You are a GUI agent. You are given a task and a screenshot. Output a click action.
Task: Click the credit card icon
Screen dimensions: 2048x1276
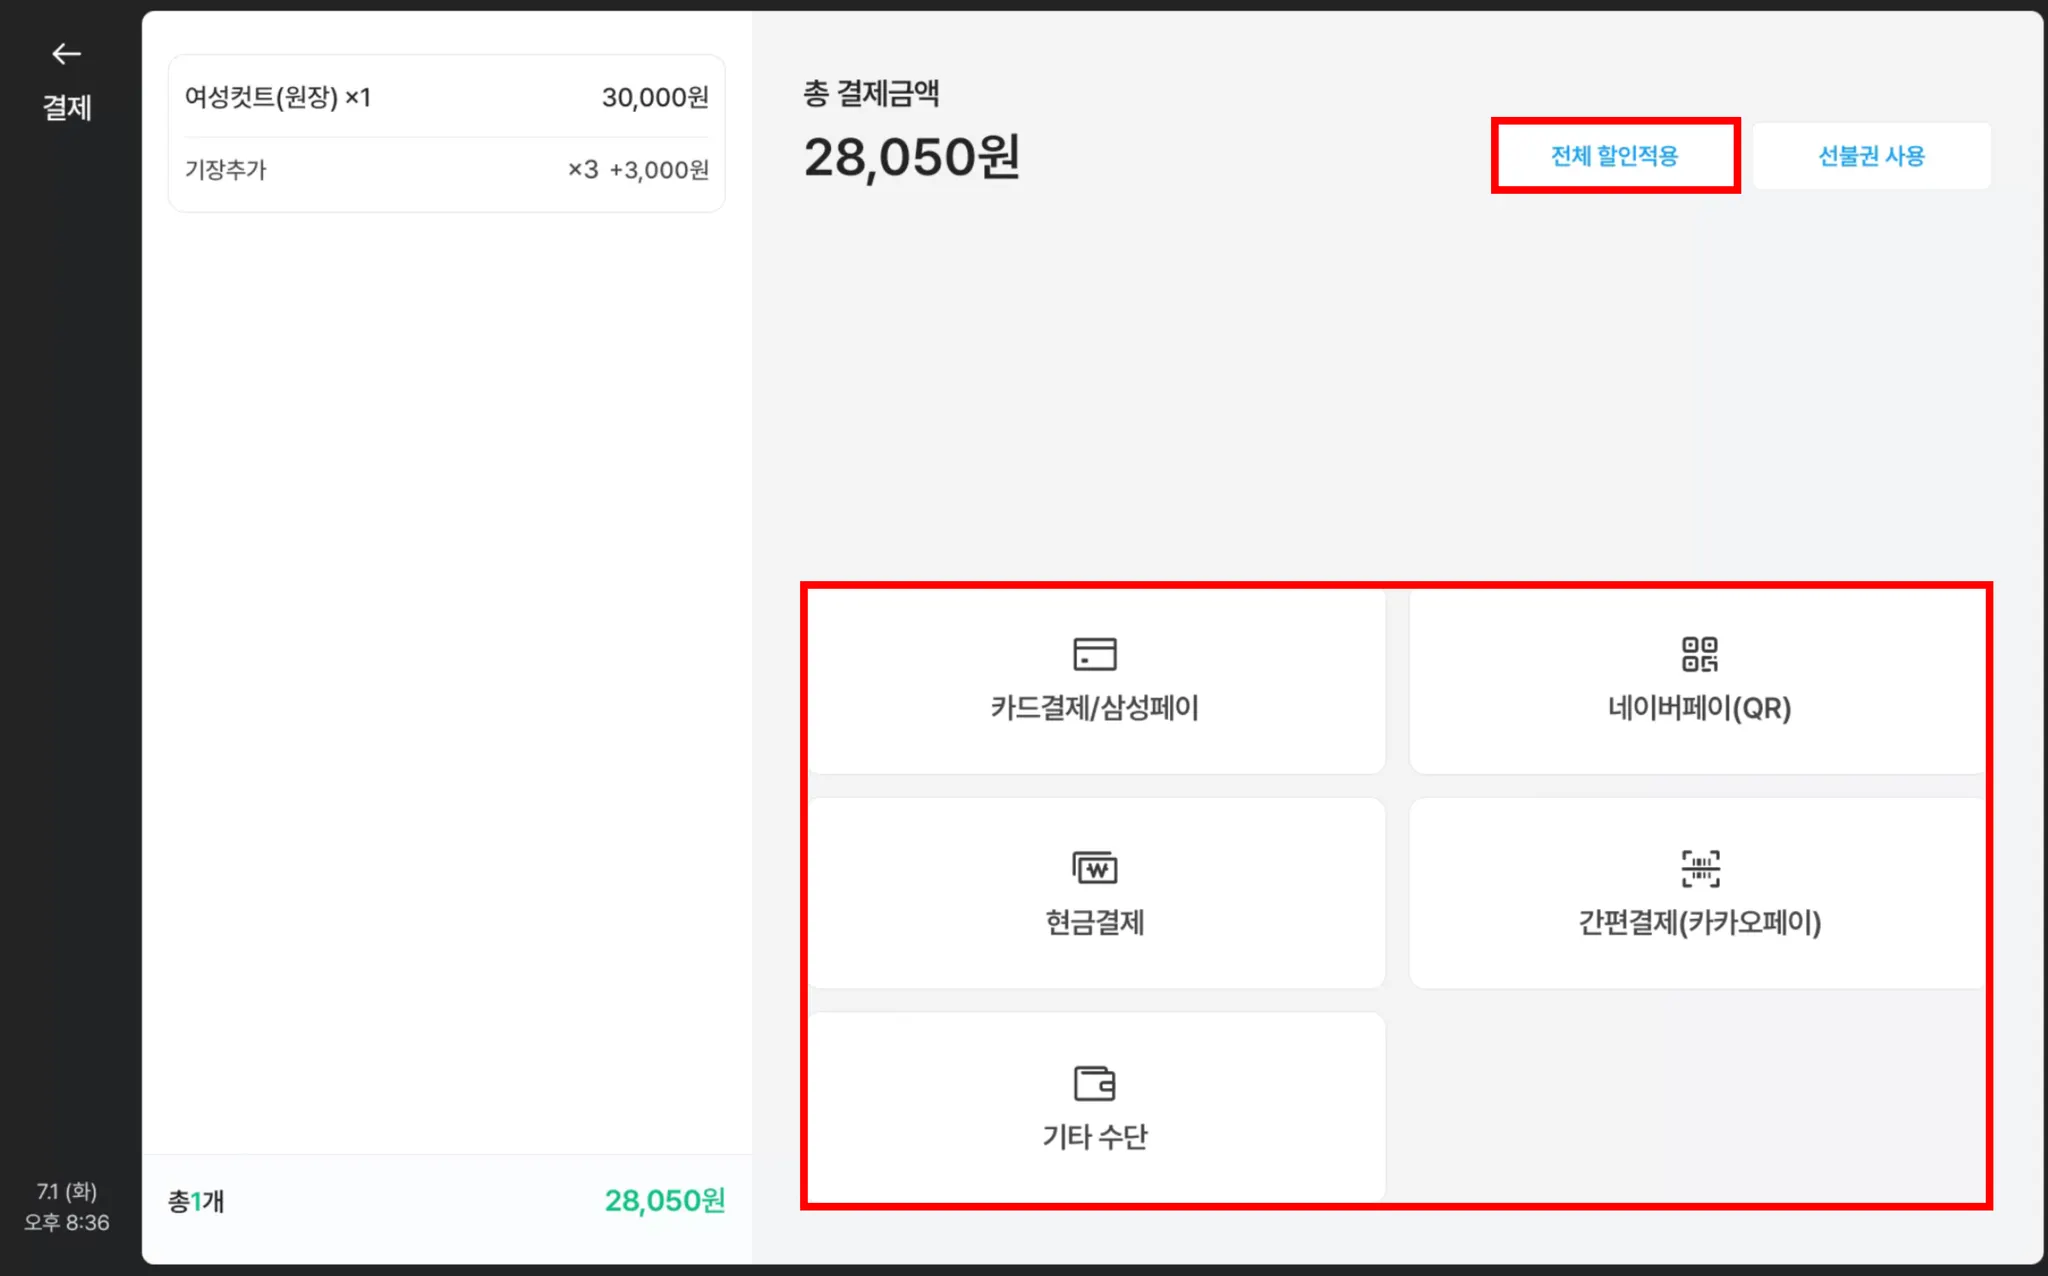(x=1094, y=654)
